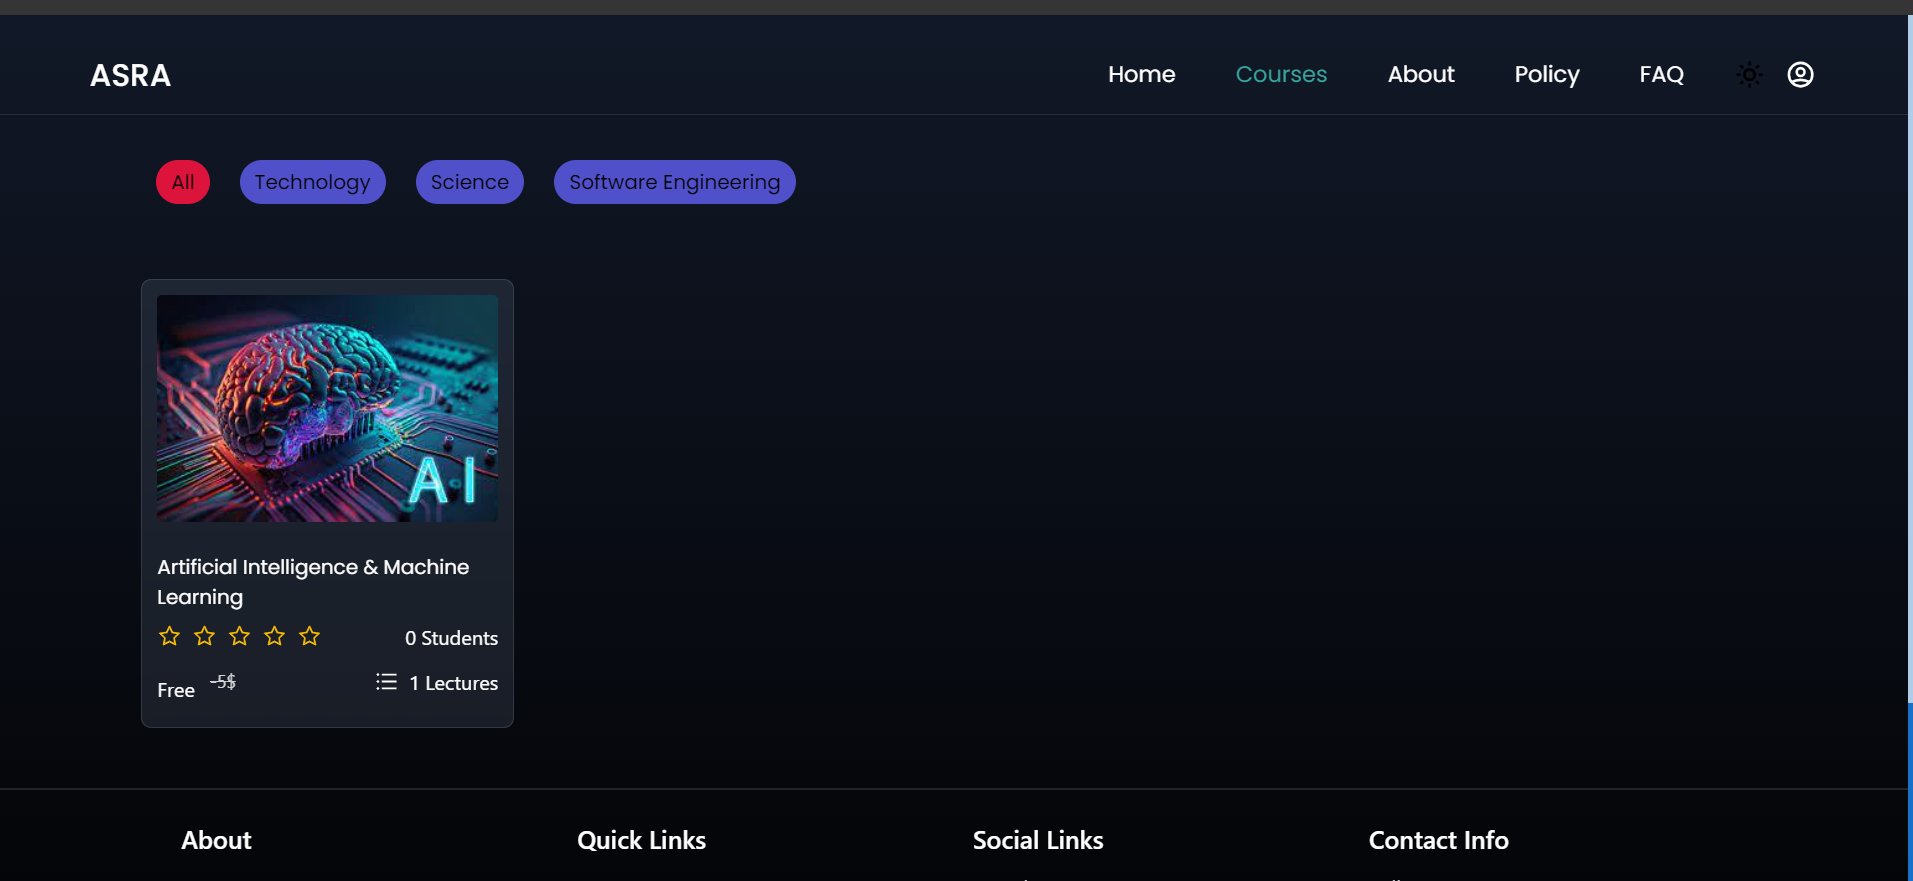Viewport: 1913px width, 881px height.
Task: Click the Social Links footer heading
Action: click(x=1038, y=840)
